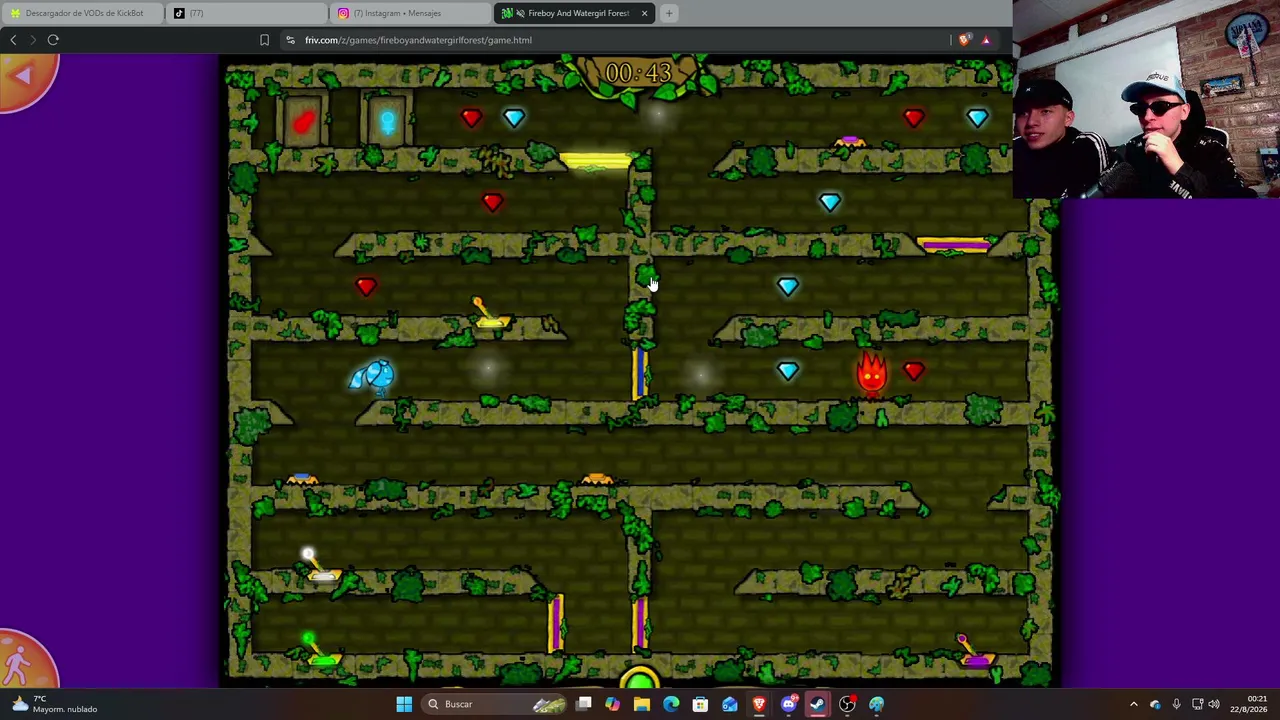This screenshot has width=1280, height=720.
Task: Open Outlook from the taskbar
Action: pyautogui.click(x=730, y=704)
